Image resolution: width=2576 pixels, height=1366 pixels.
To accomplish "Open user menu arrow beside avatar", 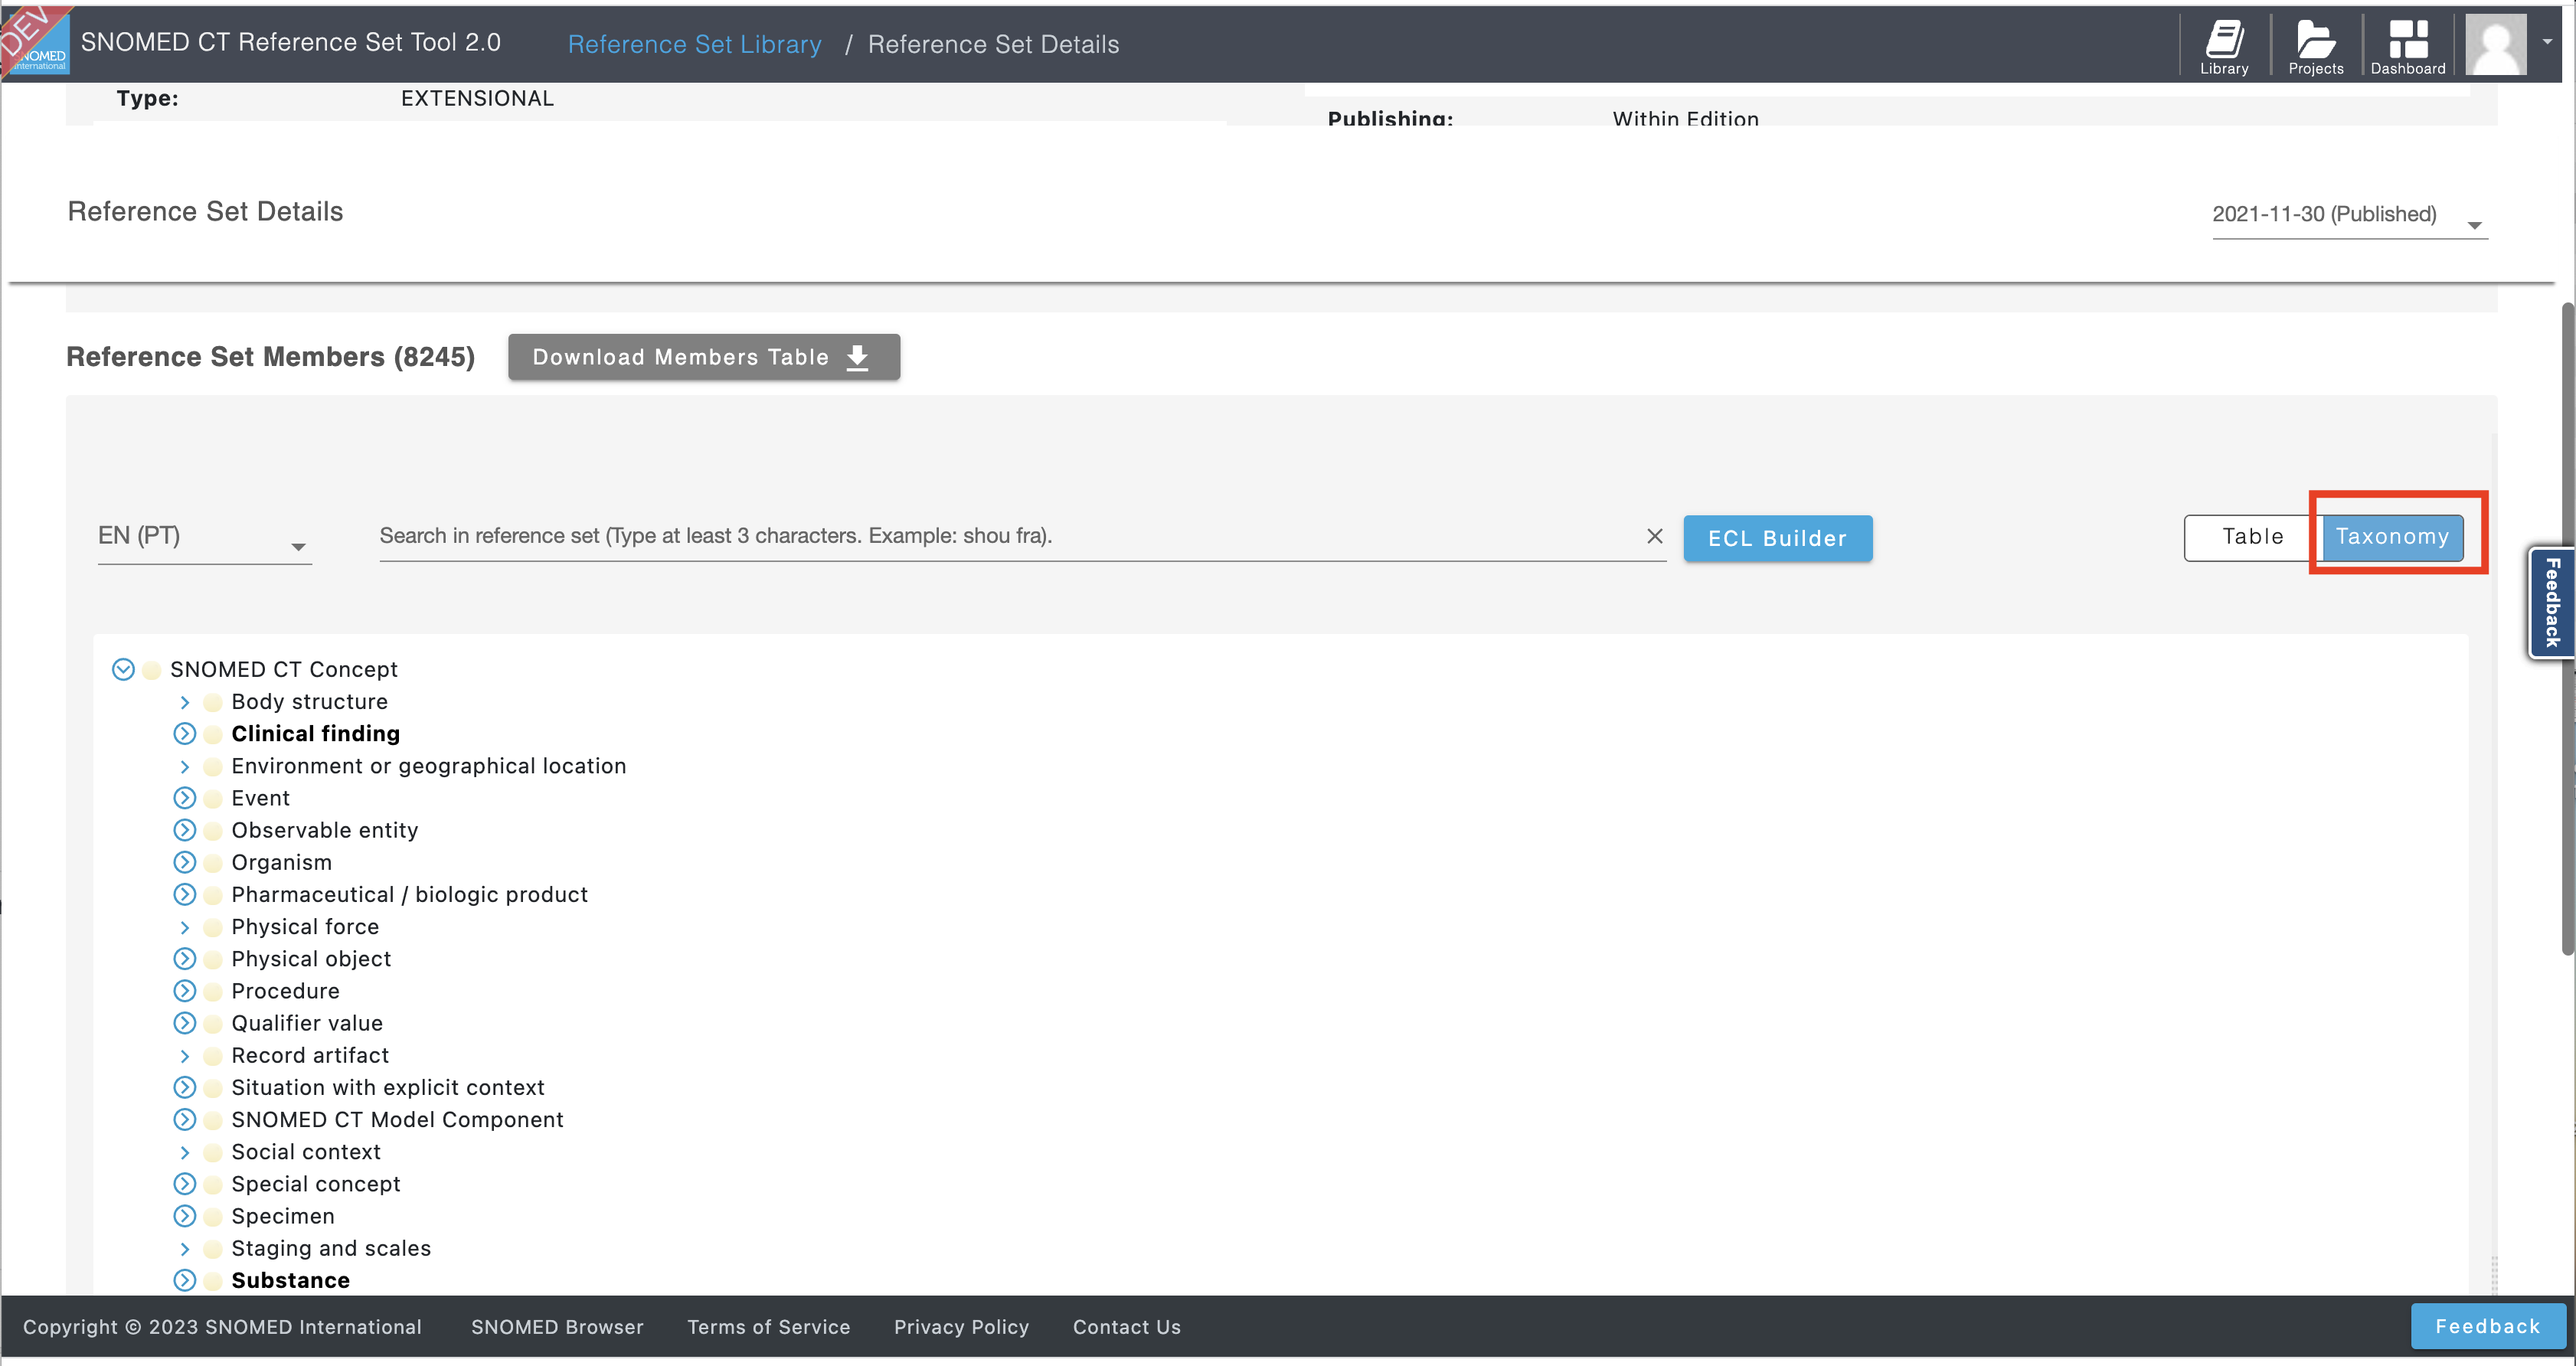I will 2547,42.
